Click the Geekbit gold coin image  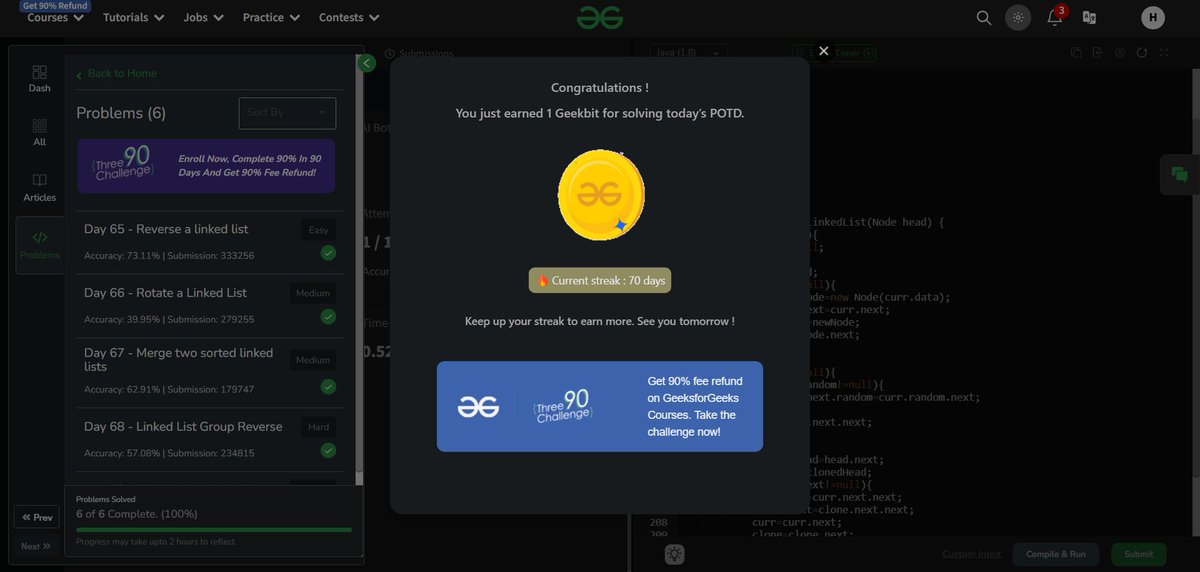pos(600,196)
